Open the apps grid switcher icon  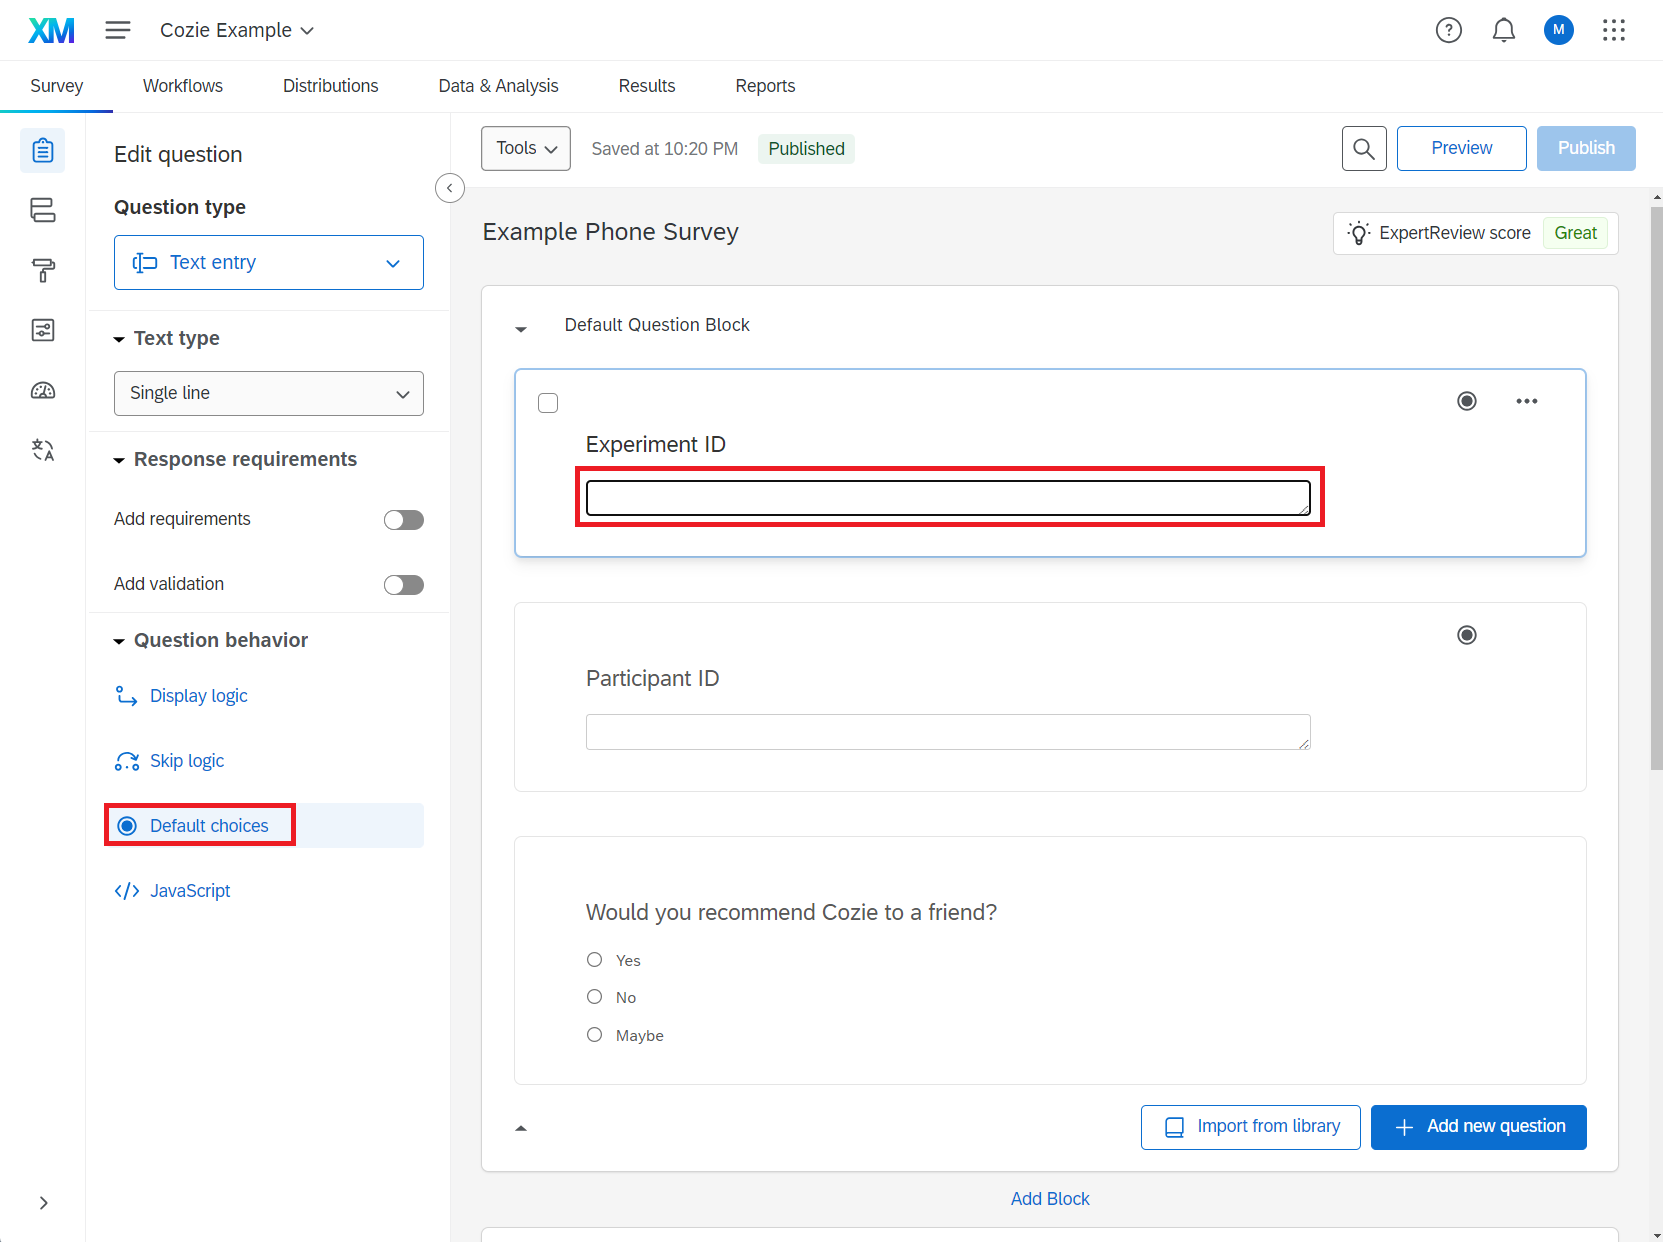point(1613,31)
